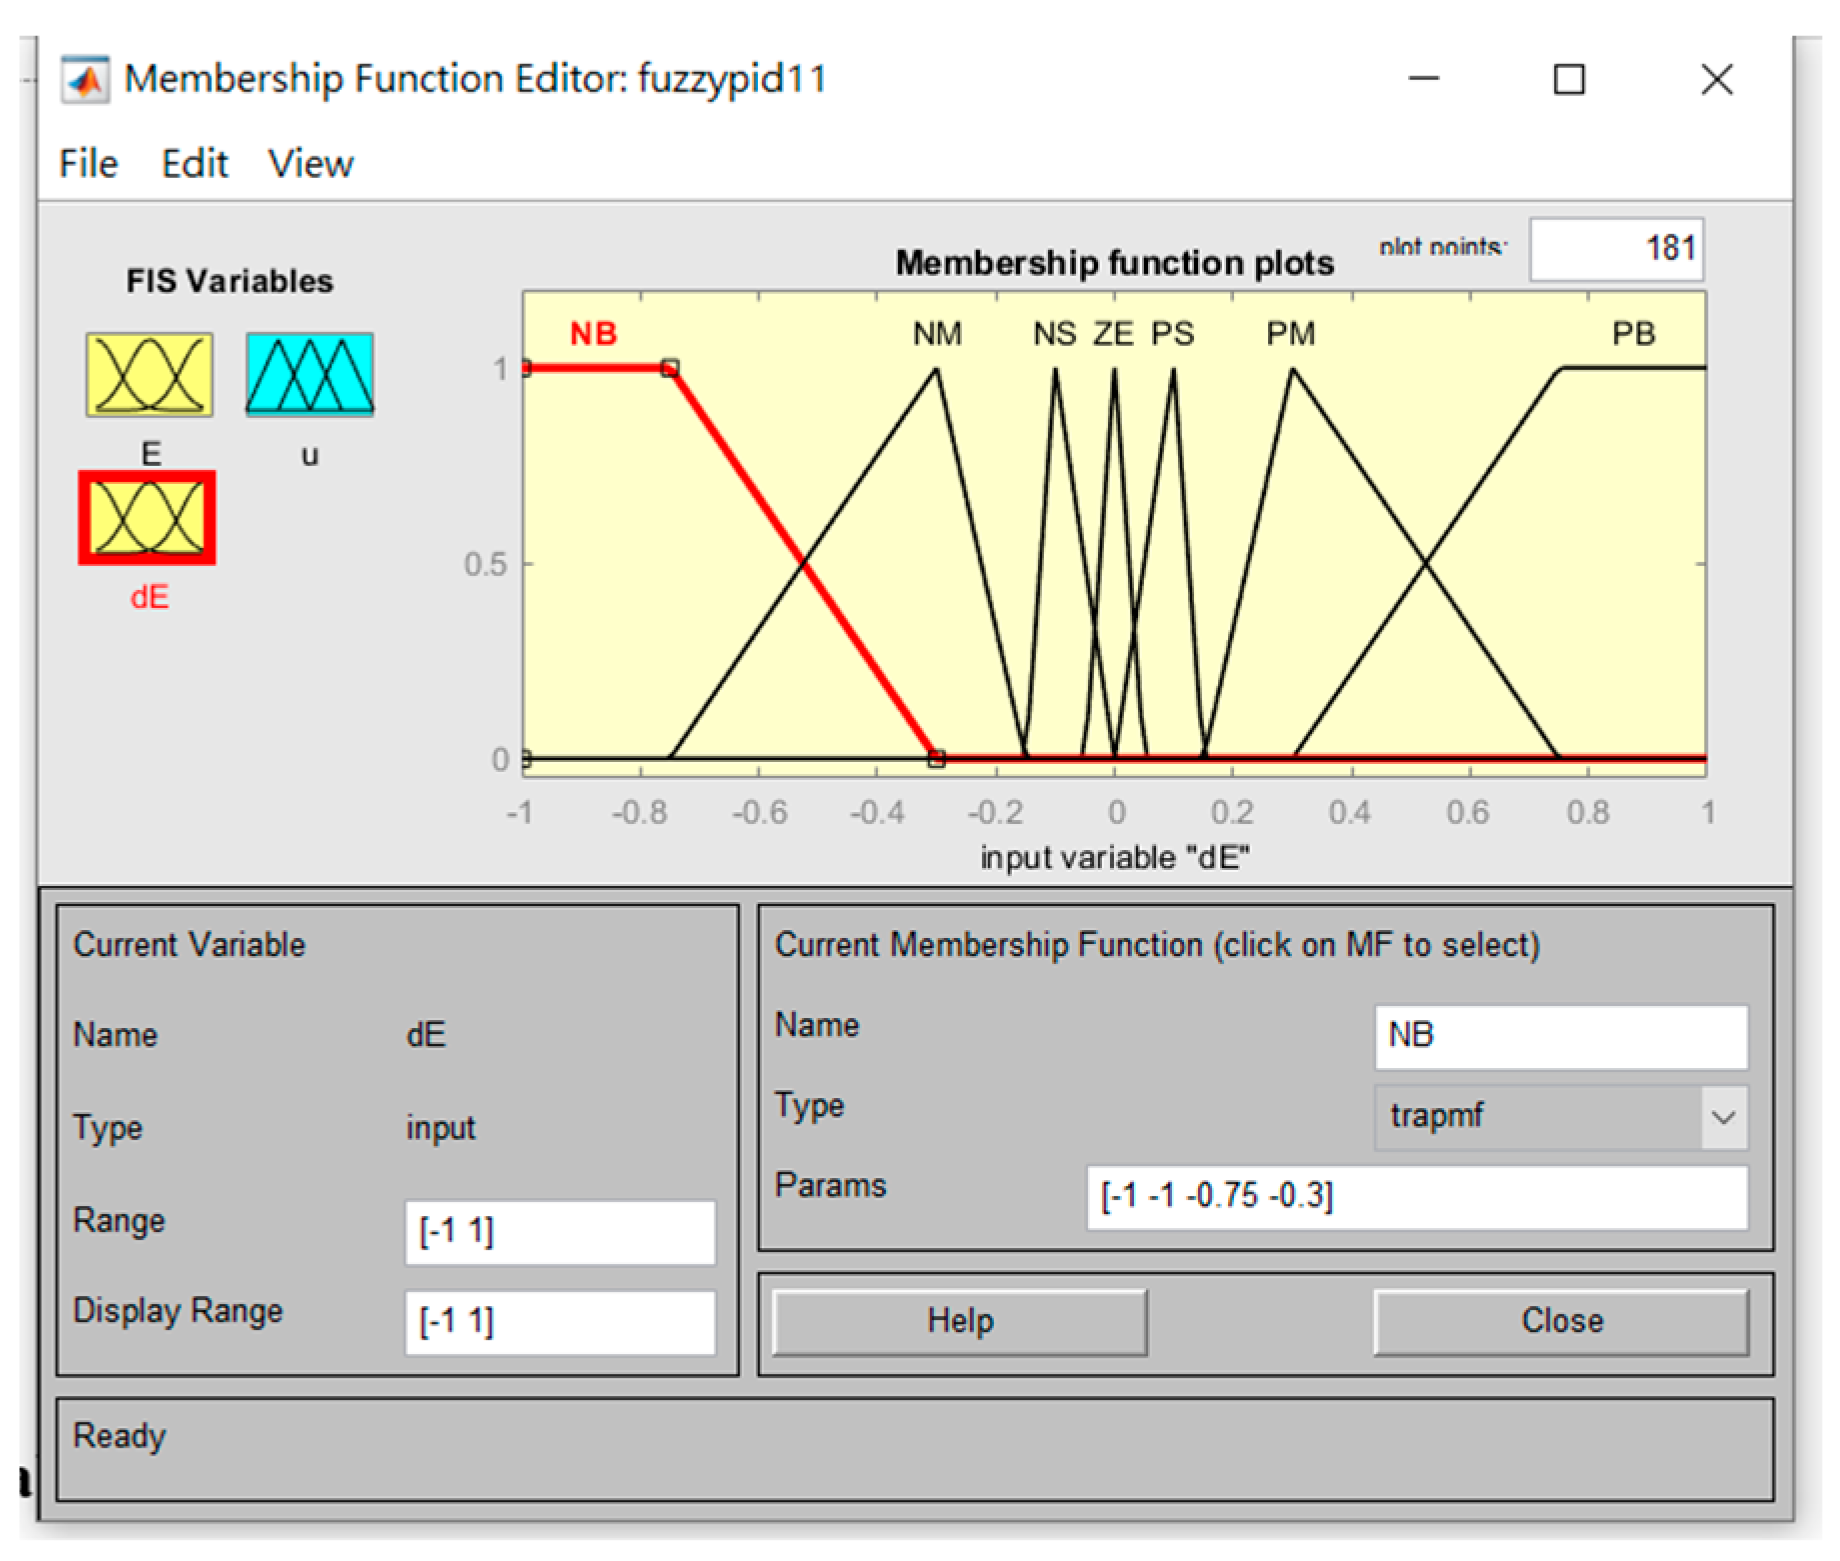Click the Params input field
The height and width of the screenshot is (1561, 1840).
click(1416, 1197)
